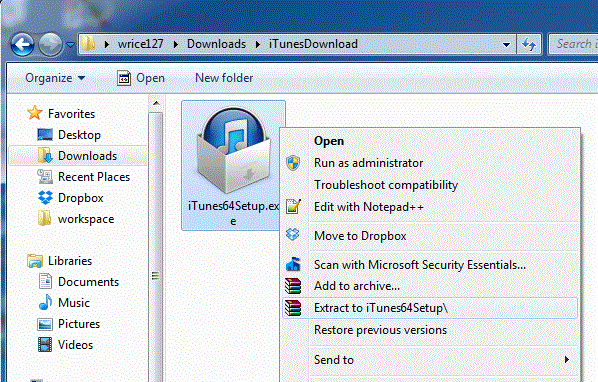The width and height of the screenshot is (598, 382).
Task: Click the Notepad++ icon in the menu
Action: pyautogui.click(x=293, y=207)
